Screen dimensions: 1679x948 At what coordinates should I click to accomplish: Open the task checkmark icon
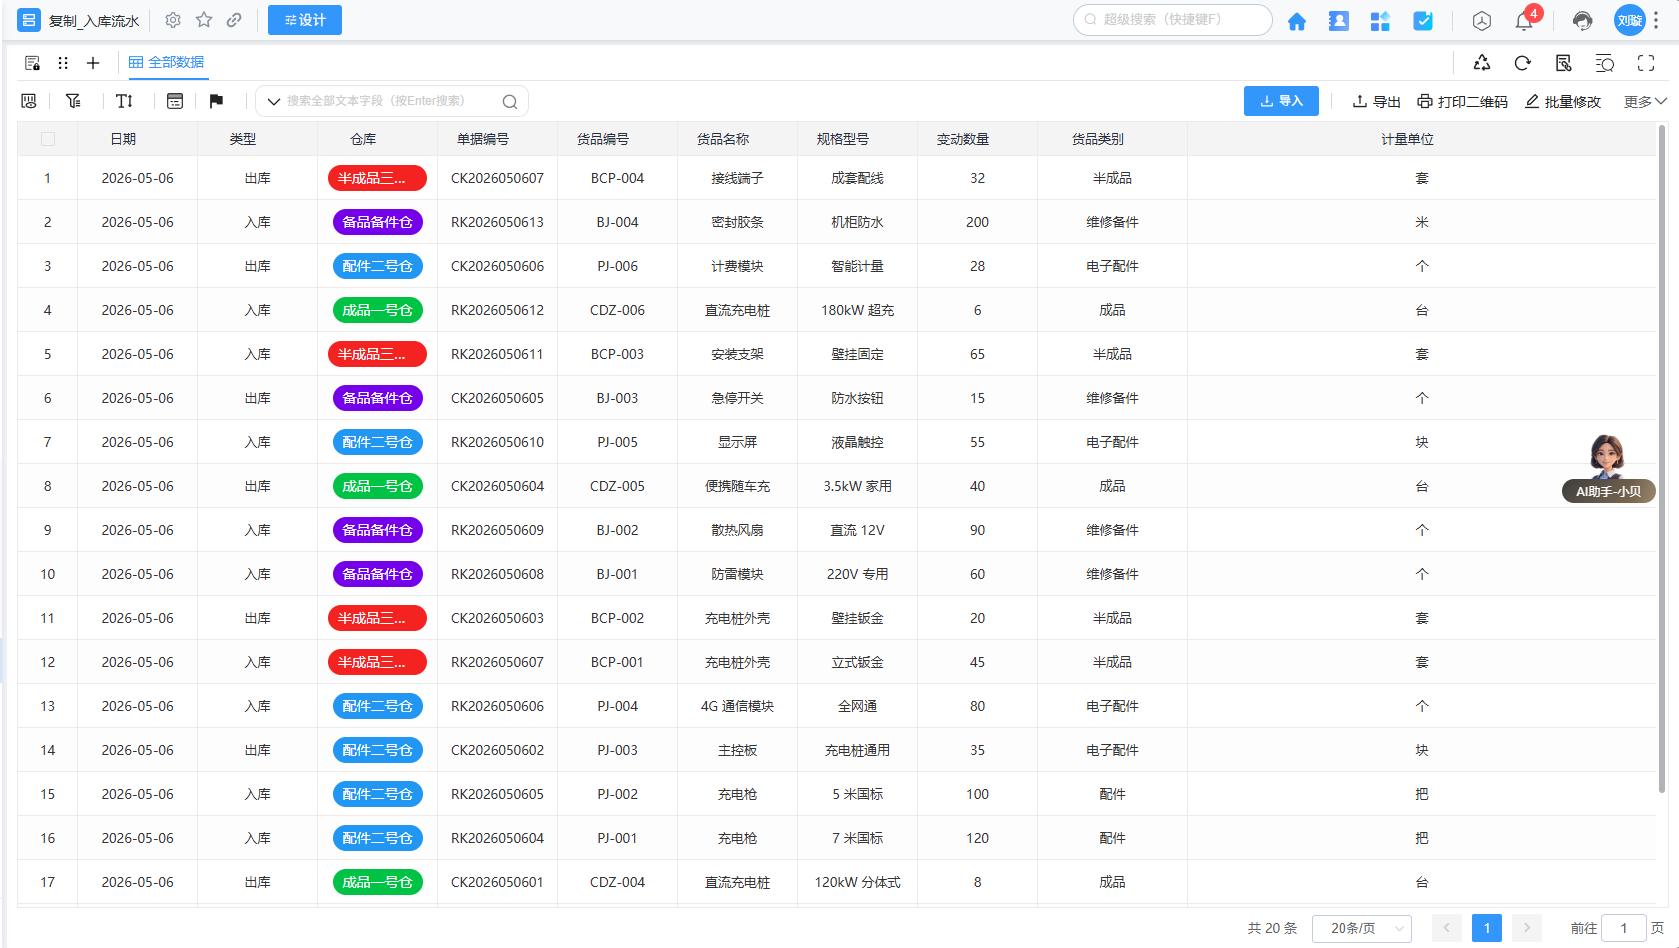pyautogui.click(x=1422, y=21)
